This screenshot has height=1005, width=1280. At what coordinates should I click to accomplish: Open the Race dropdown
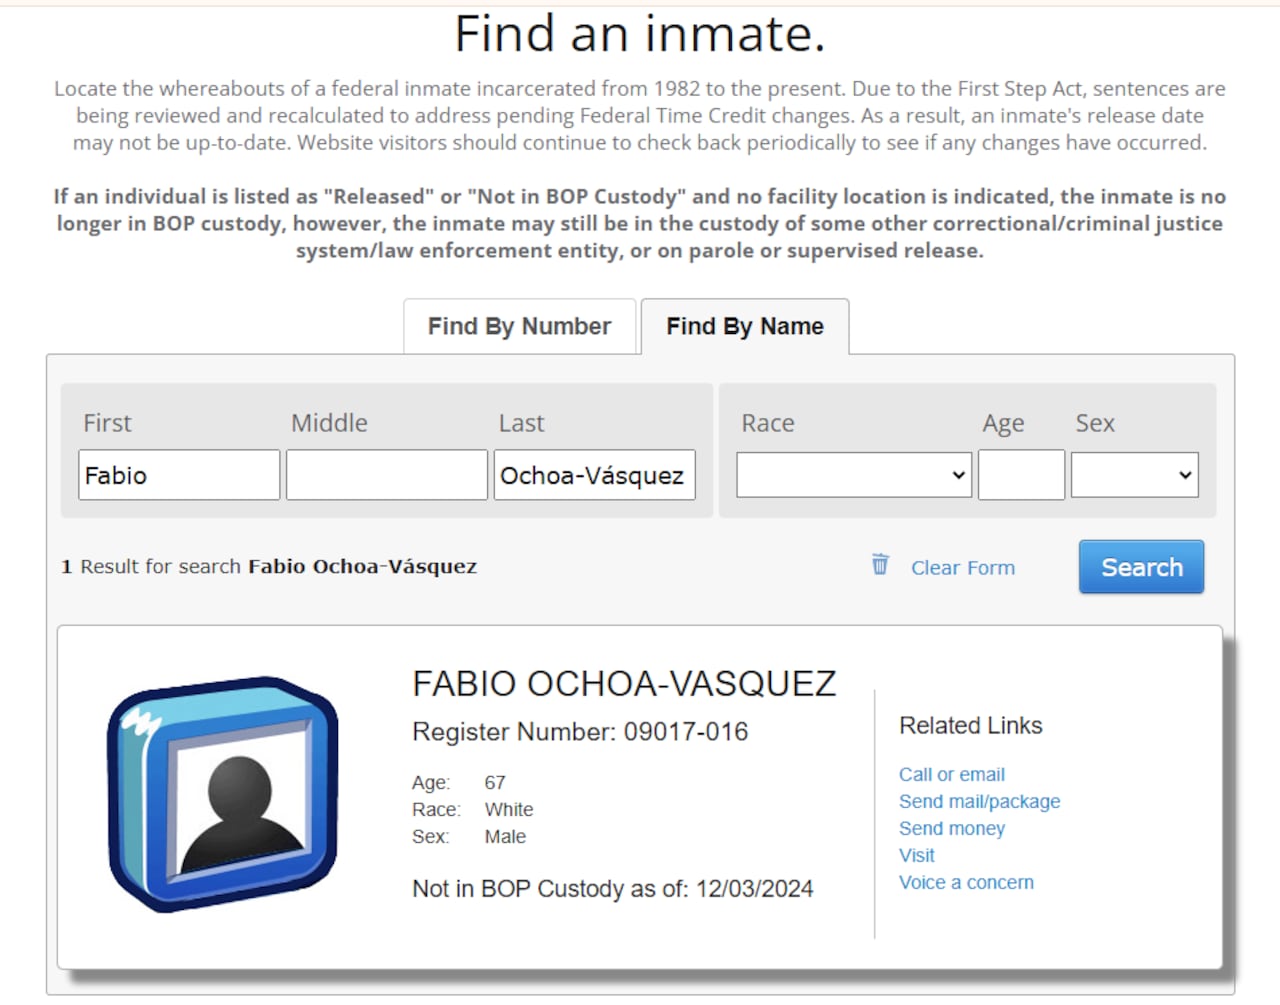tap(853, 475)
